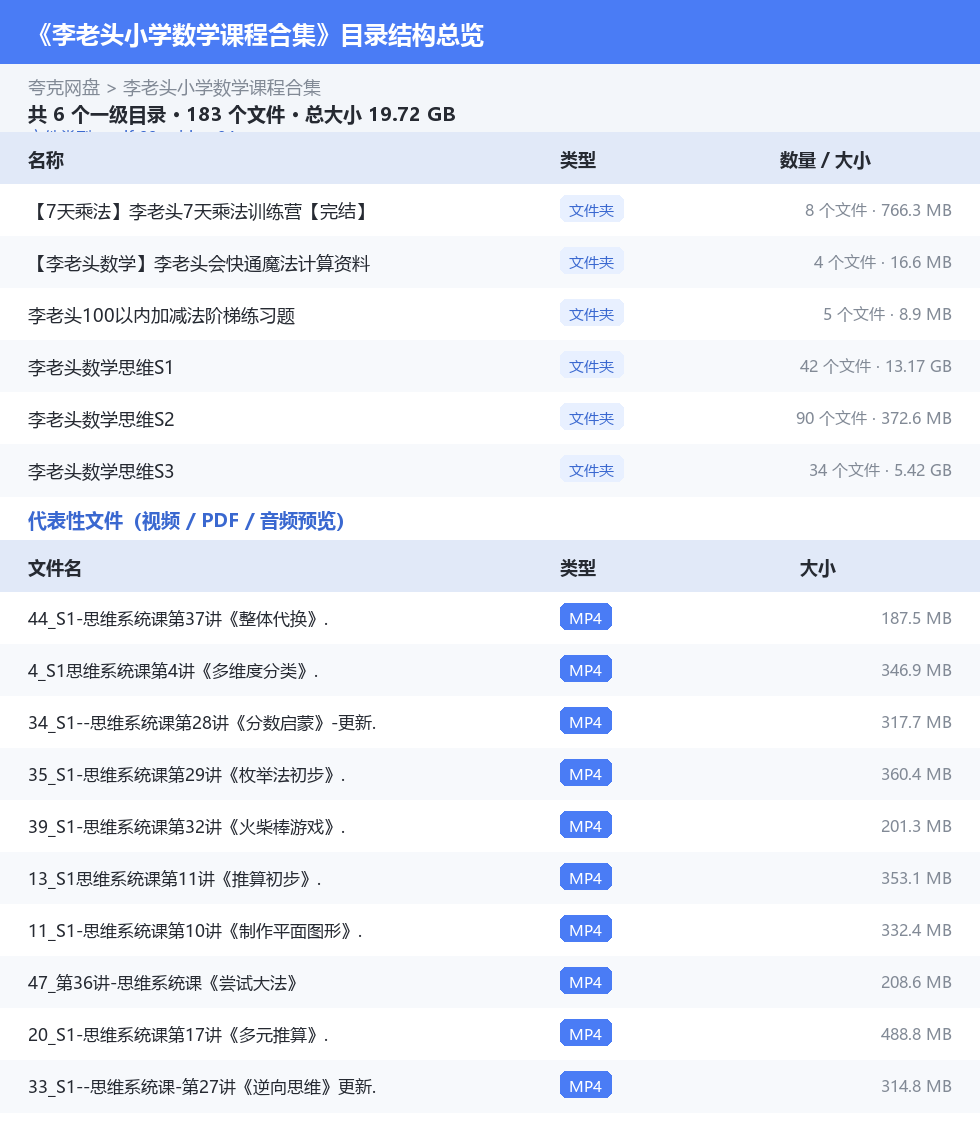The width and height of the screenshot is (980, 1144).
Task: Click the 数量 / 大小 column header
Action: point(825,160)
